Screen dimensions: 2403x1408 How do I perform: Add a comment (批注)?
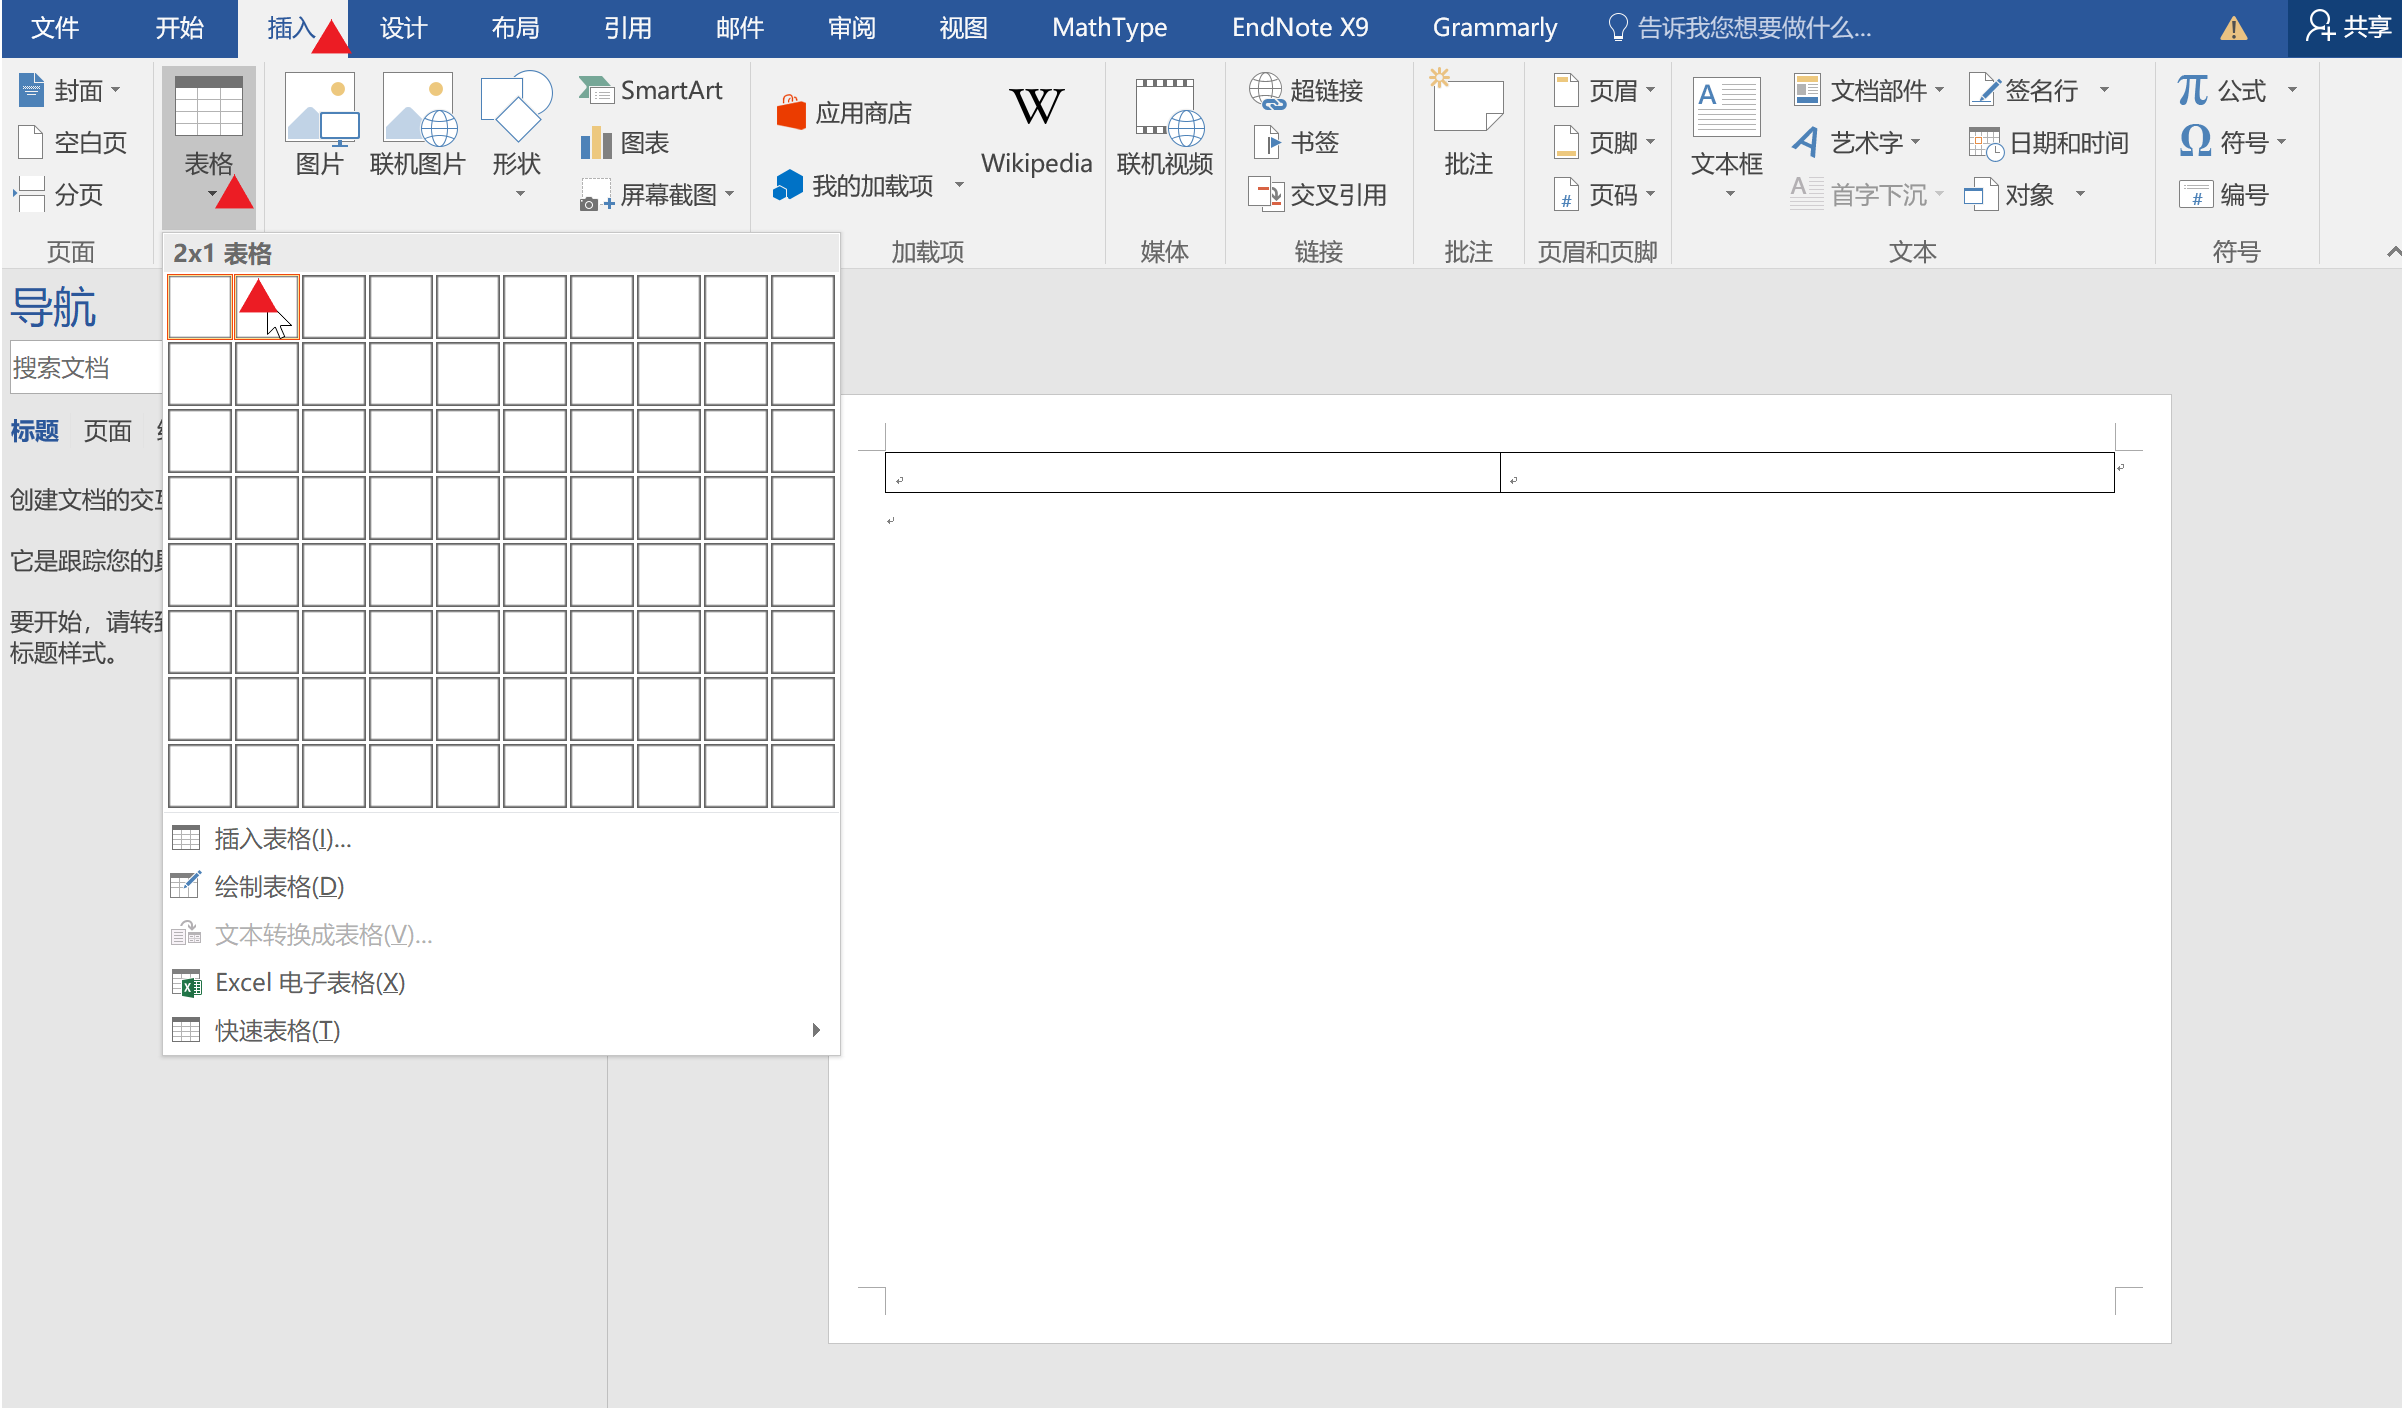tap(1468, 125)
